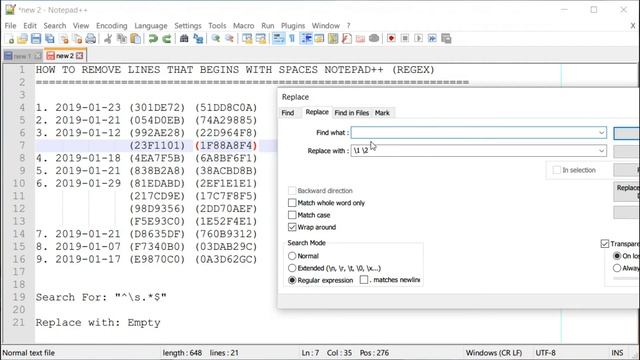This screenshot has height=360, width=640.
Task: Enable Match whole word only checkbox
Action: click(x=292, y=203)
